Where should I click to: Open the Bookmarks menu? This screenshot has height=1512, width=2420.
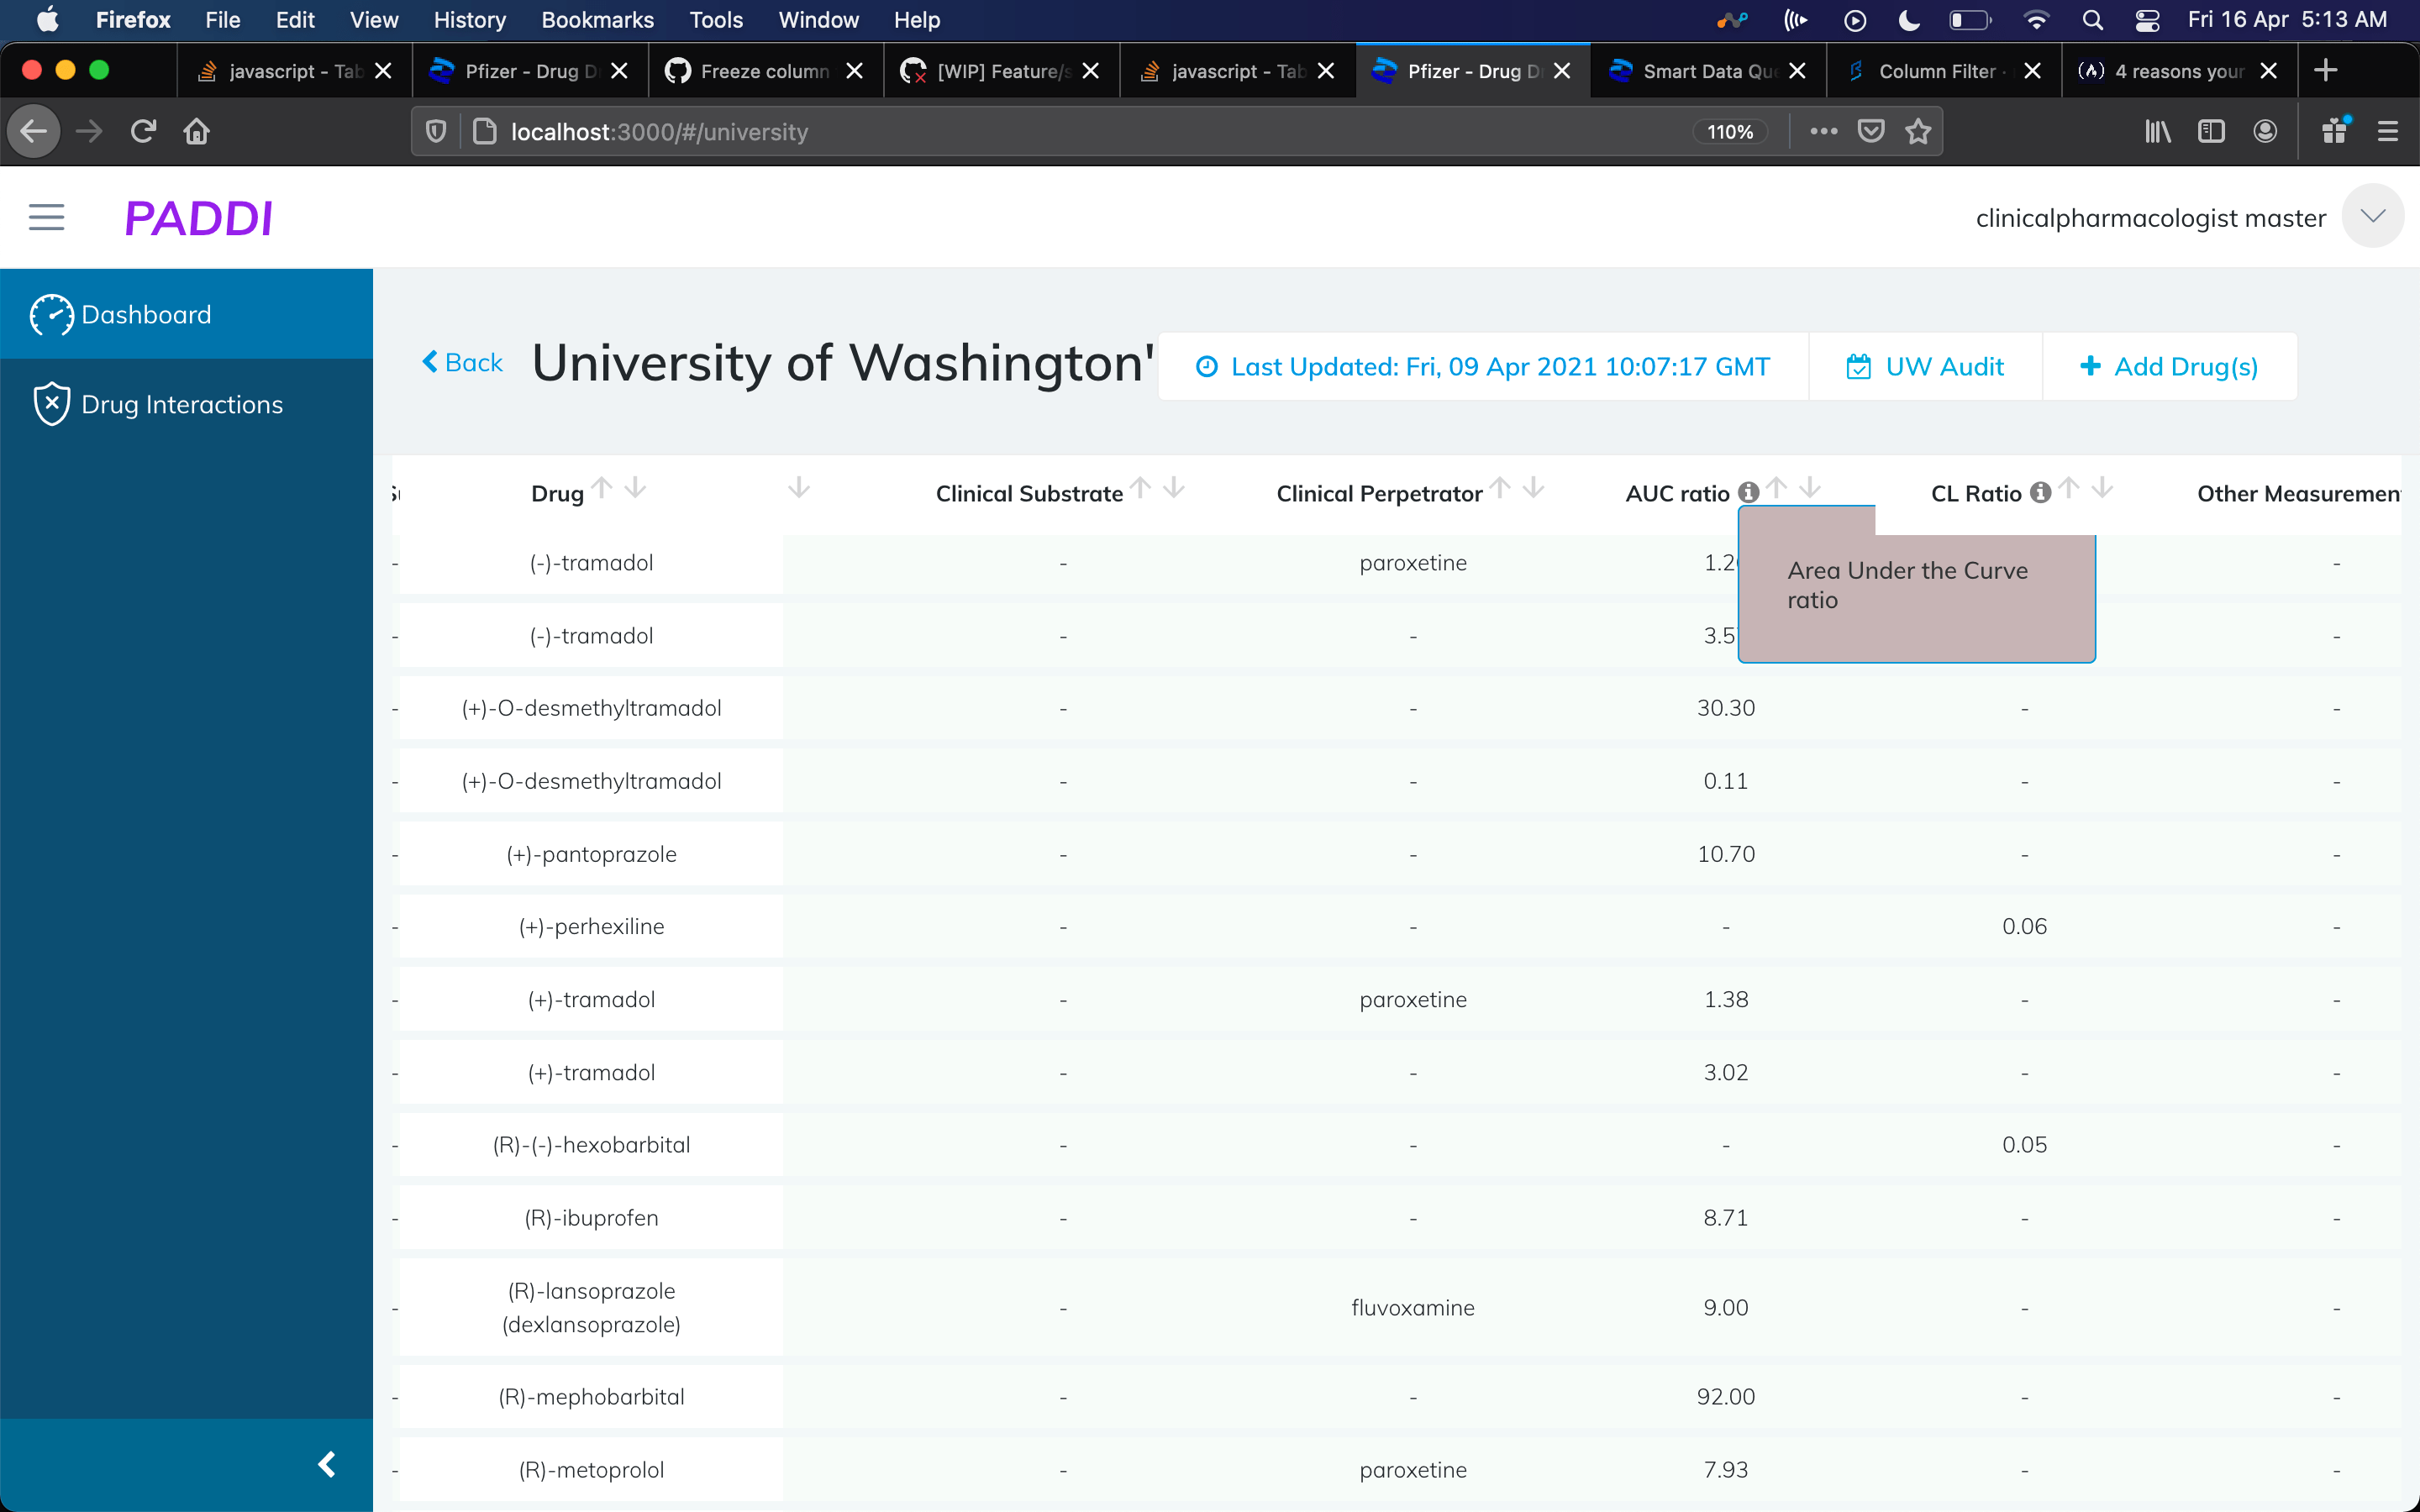click(597, 20)
